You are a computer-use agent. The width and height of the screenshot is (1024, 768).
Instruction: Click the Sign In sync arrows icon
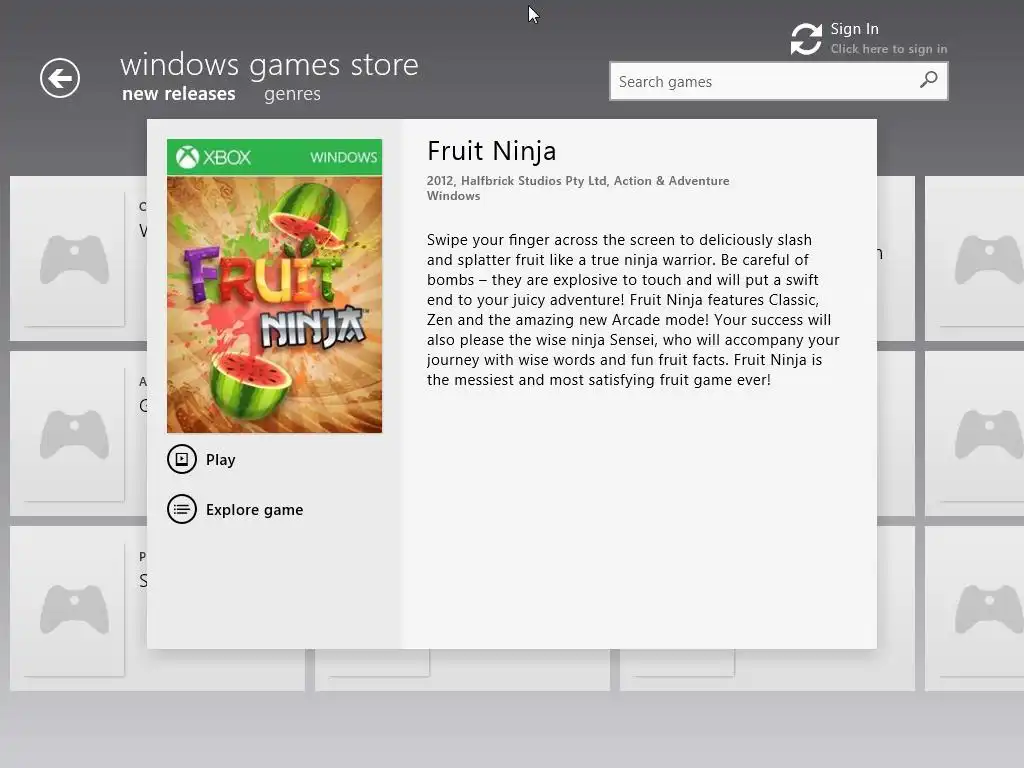point(806,39)
